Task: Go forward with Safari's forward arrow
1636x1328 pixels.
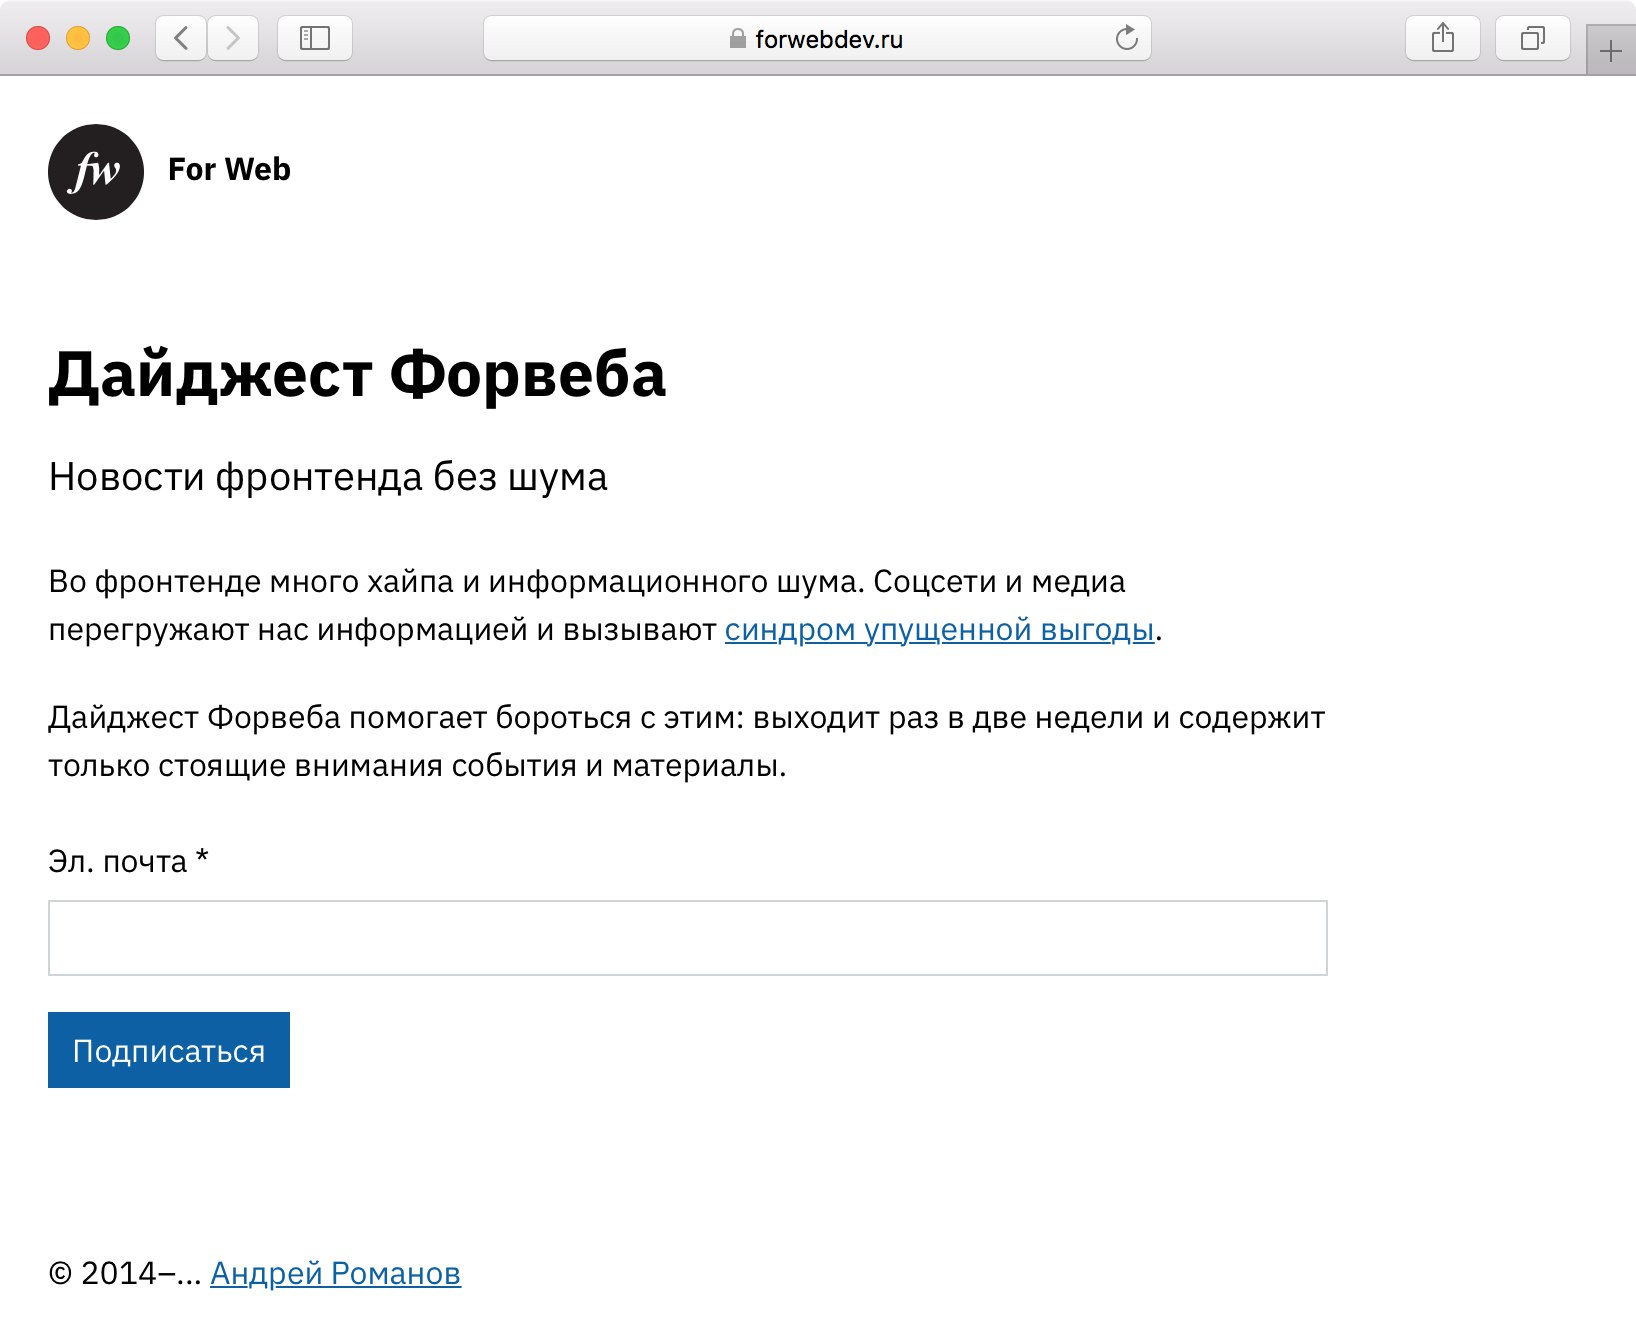Action: [x=233, y=39]
